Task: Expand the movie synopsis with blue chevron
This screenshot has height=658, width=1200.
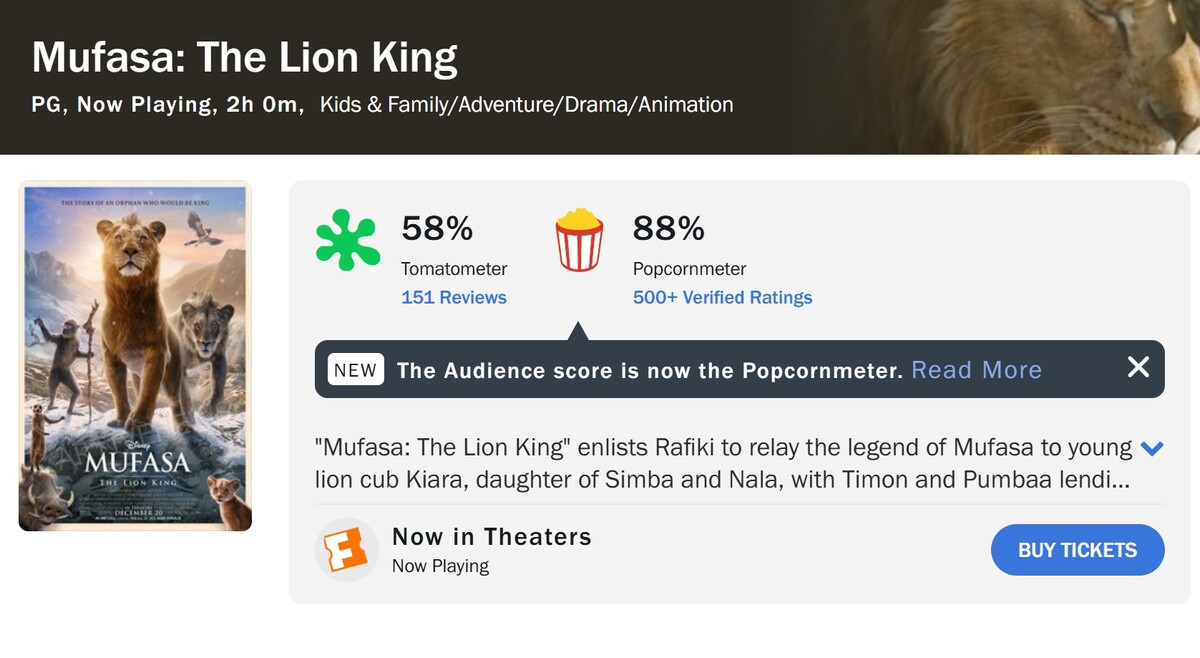Action: [x=1152, y=449]
